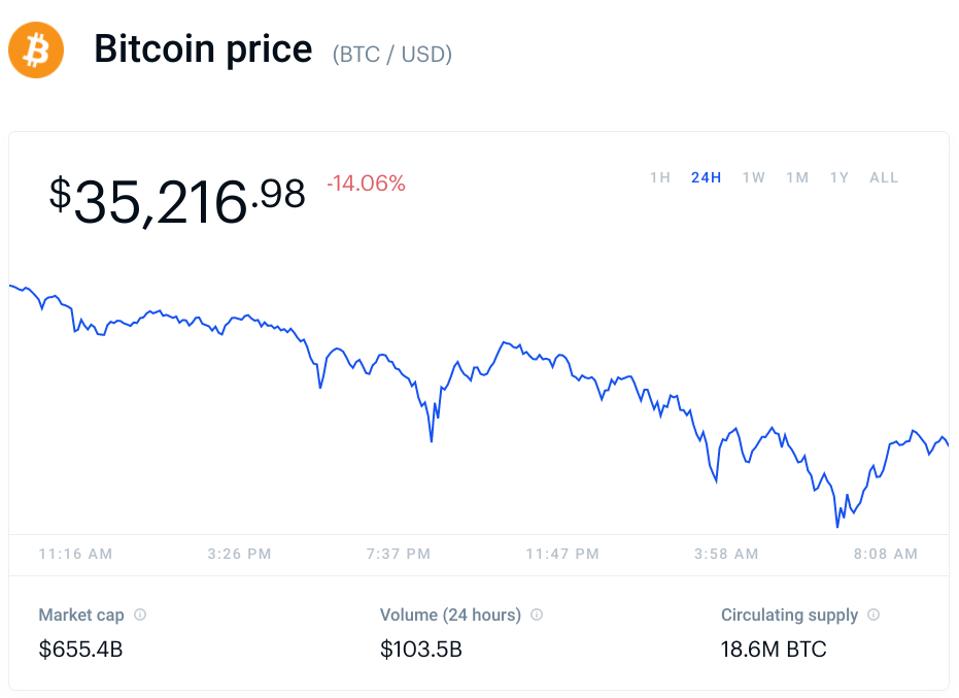Click the (BTC / USD) pair label
This screenshot has height=698, width=959.
(x=392, y=54)
